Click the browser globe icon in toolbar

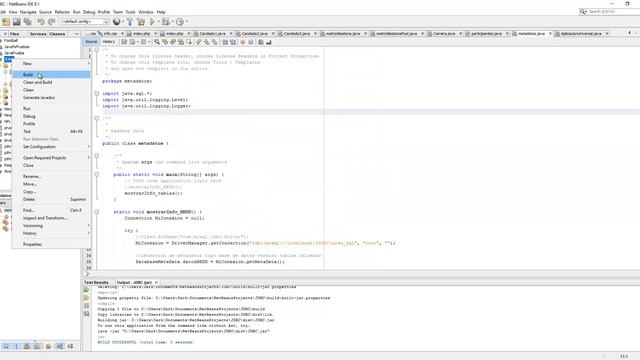pos(117,22)
